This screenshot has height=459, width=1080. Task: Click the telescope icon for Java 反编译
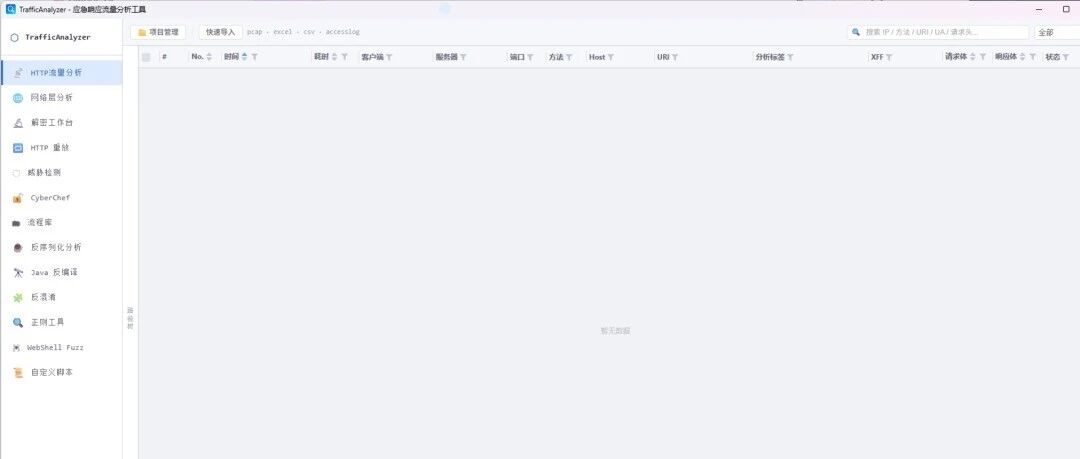pos(18,273)
